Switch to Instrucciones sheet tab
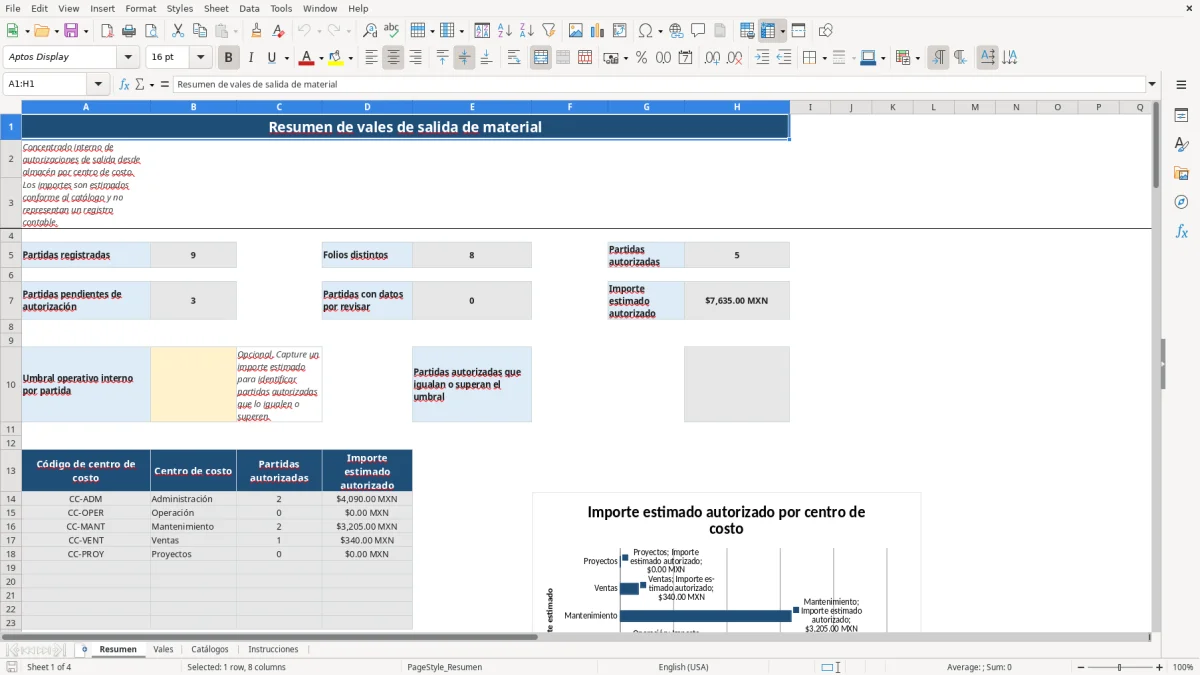Screen dimensions: 1200x675 pyautogui.click(x=273, y=649)
